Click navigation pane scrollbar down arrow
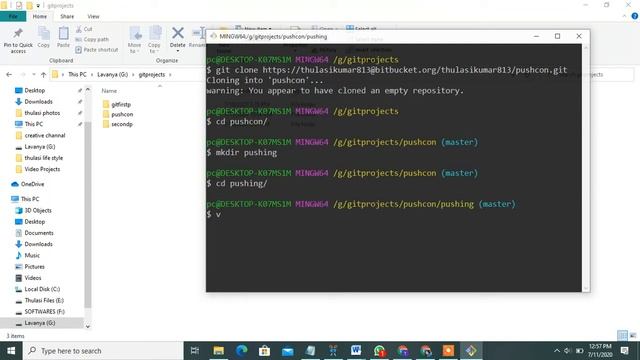Viewport: 640px width, 360px height. tap(88, 326)
